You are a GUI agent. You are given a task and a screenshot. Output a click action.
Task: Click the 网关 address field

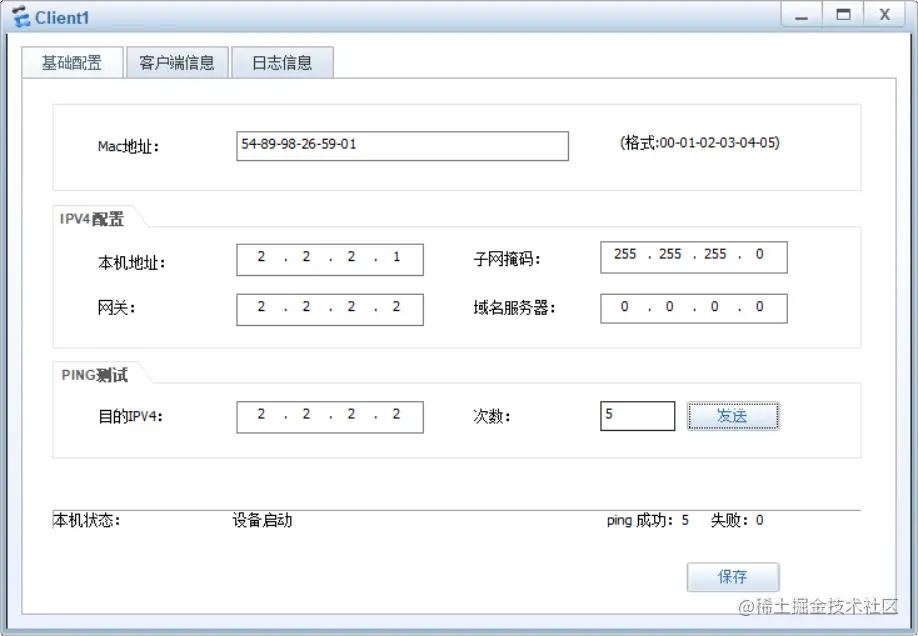[x=329, y=308]
